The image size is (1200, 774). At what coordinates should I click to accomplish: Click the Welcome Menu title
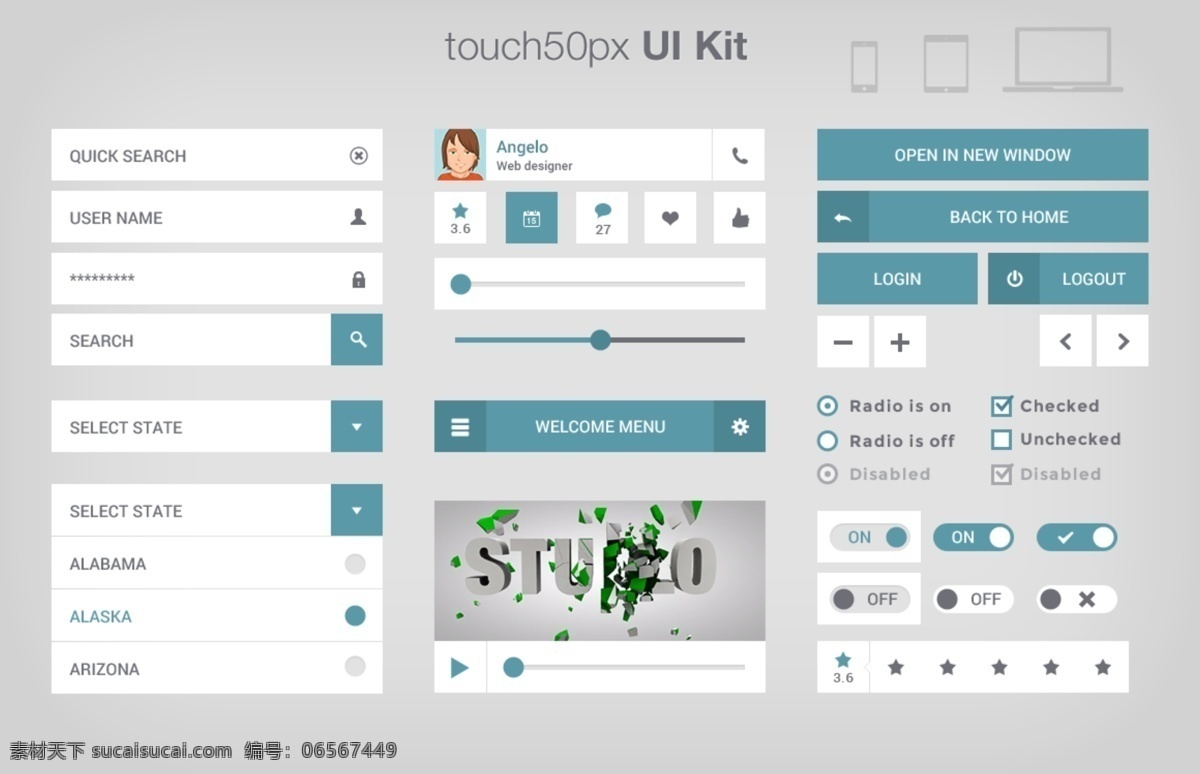click(x=600, y=427)
